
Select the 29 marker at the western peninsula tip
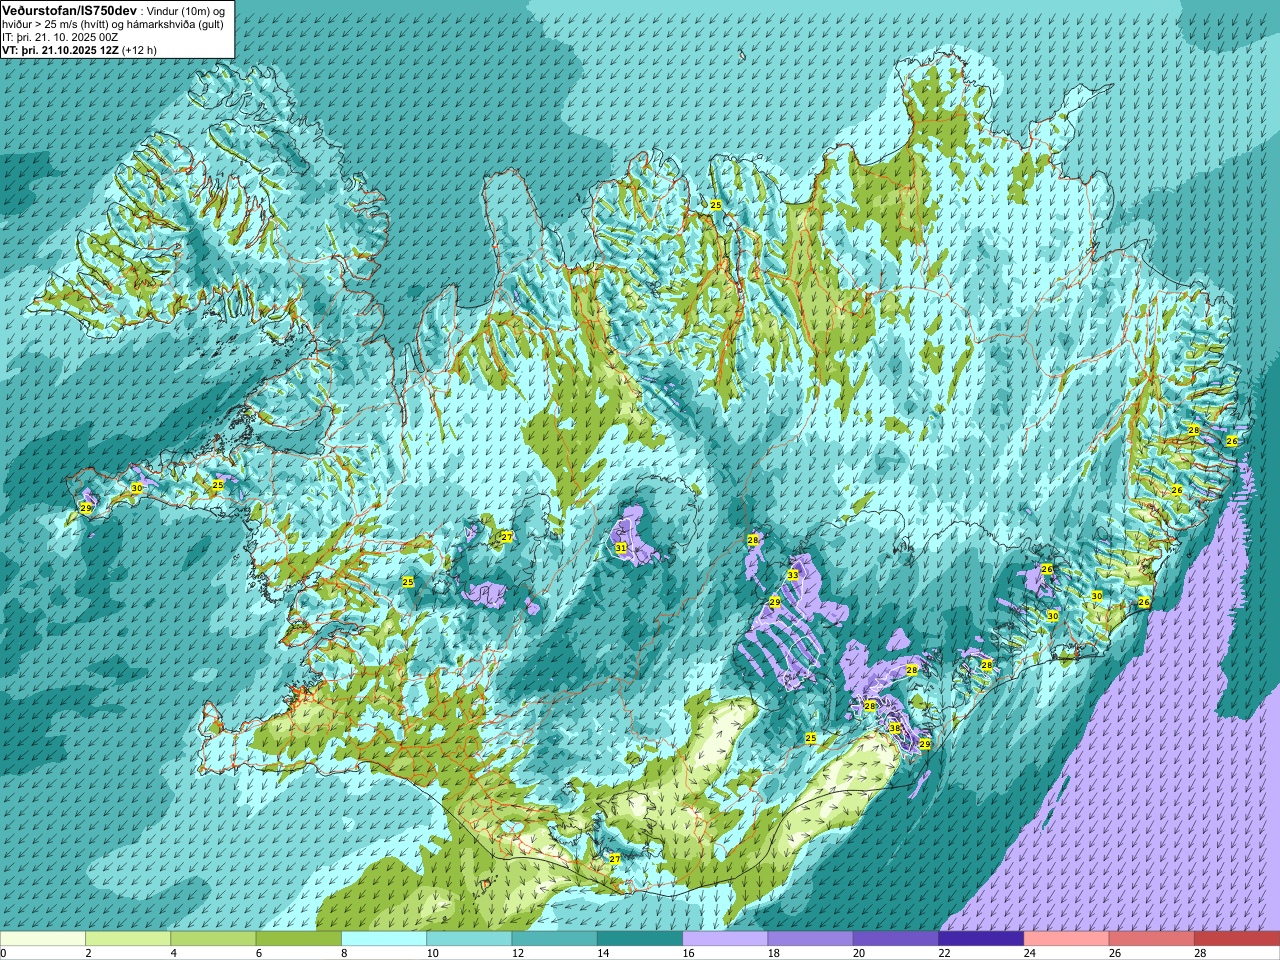(86, 509)
